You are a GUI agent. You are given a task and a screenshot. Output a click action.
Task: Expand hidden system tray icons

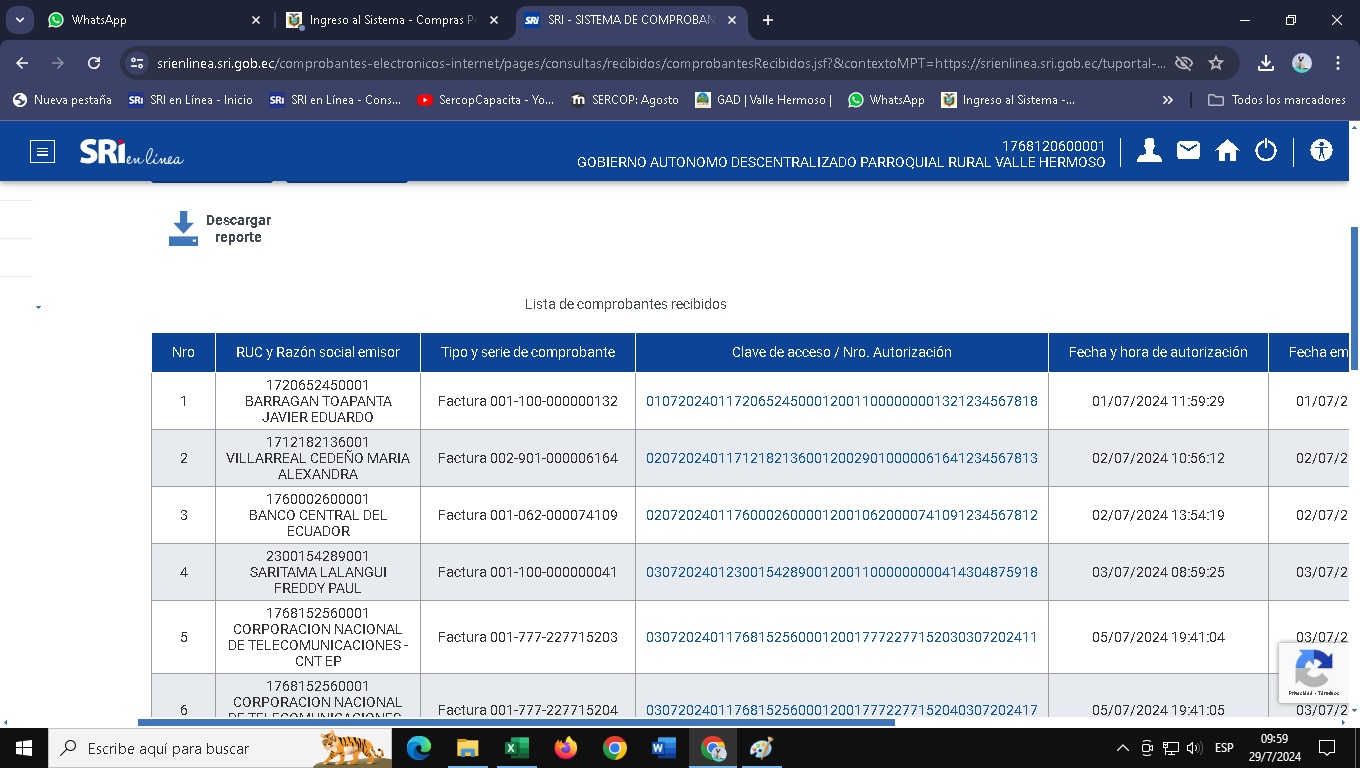click(x=1122, y=748)
